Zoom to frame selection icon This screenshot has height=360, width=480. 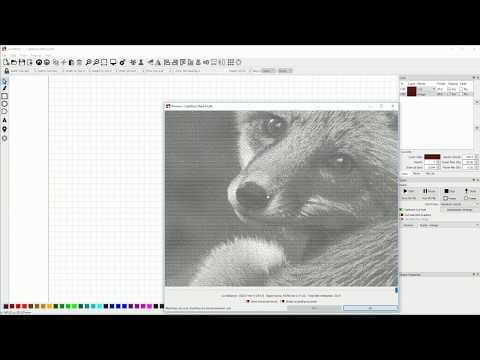(104, 62)
